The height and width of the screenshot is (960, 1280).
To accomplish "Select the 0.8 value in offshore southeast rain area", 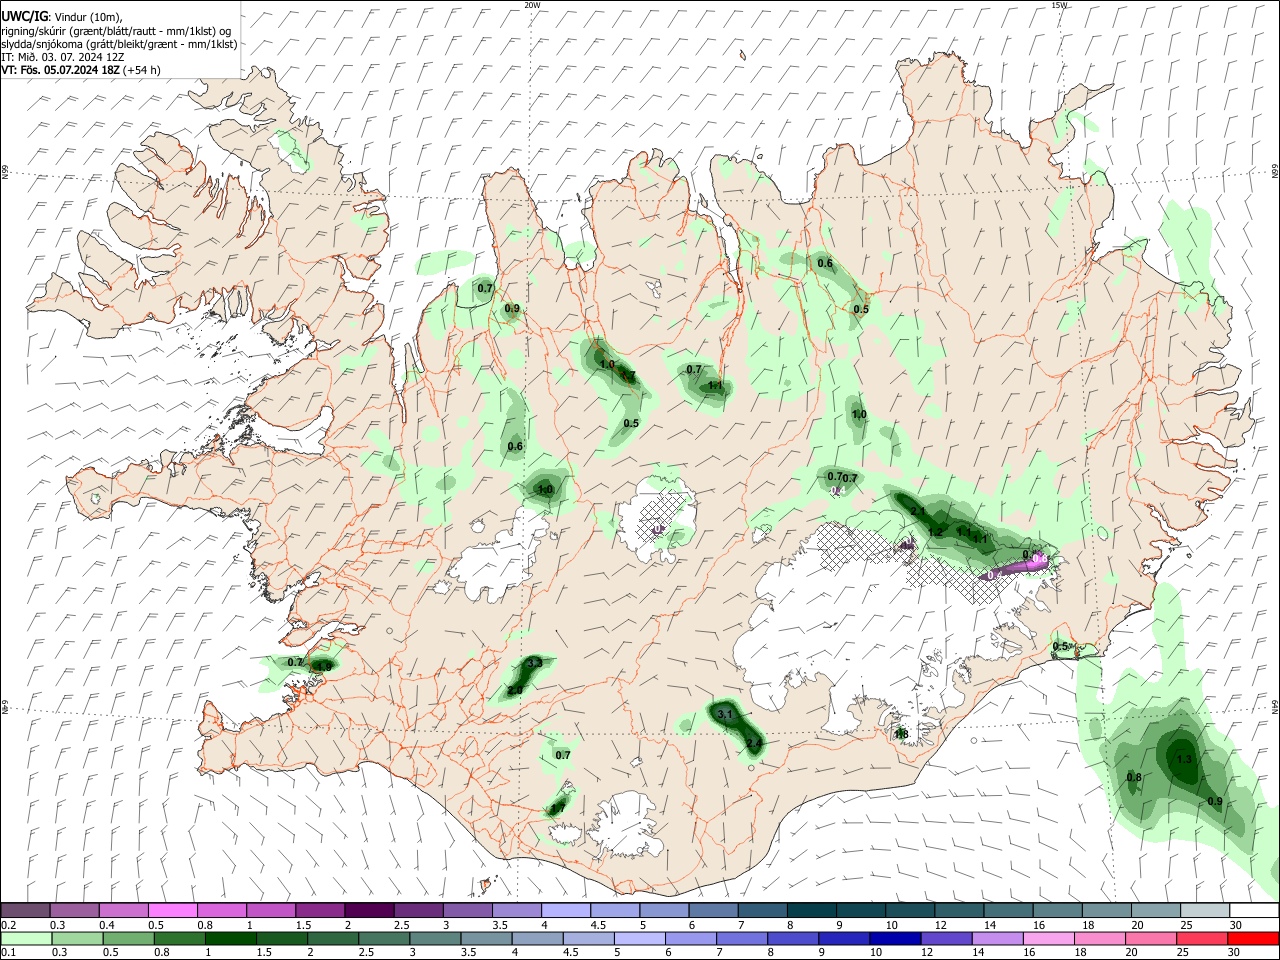I will tap(1134, 777).
